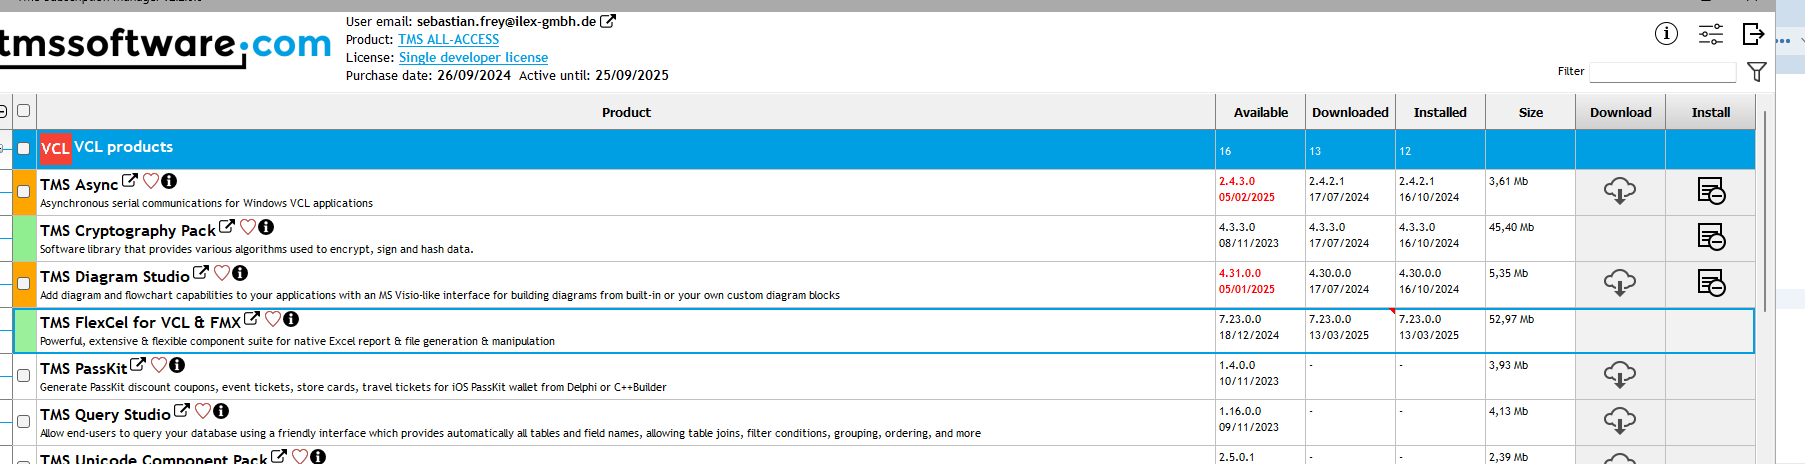Download TMS PassKit cloud icon
This screenshot has height=464, width=1805.
[x=1620, y=374]
